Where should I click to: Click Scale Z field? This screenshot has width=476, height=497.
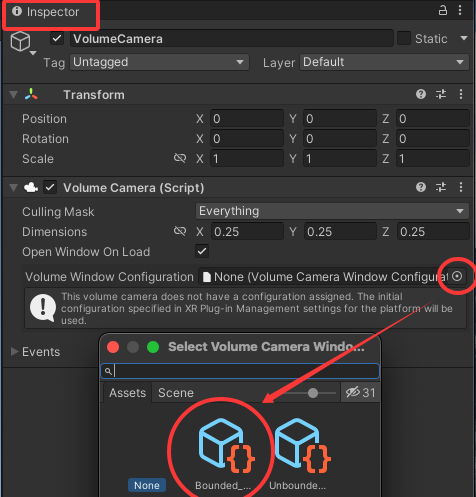[433, 159]
